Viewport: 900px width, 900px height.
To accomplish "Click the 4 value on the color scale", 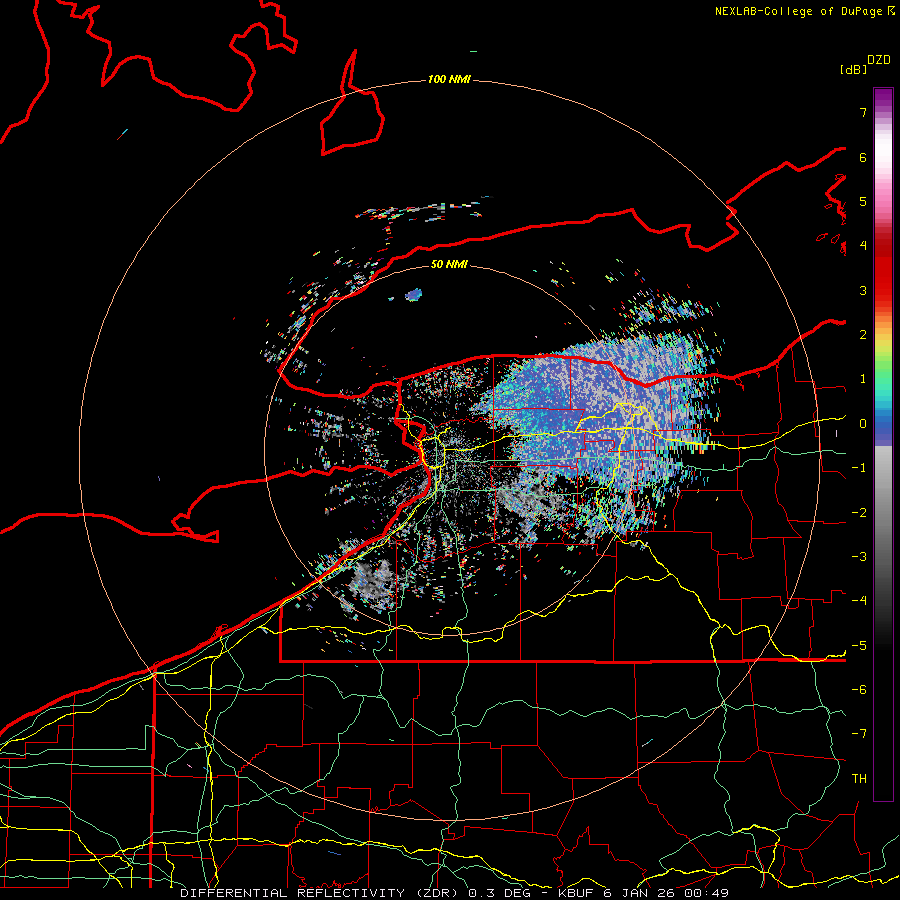I will tap(862, 246).
